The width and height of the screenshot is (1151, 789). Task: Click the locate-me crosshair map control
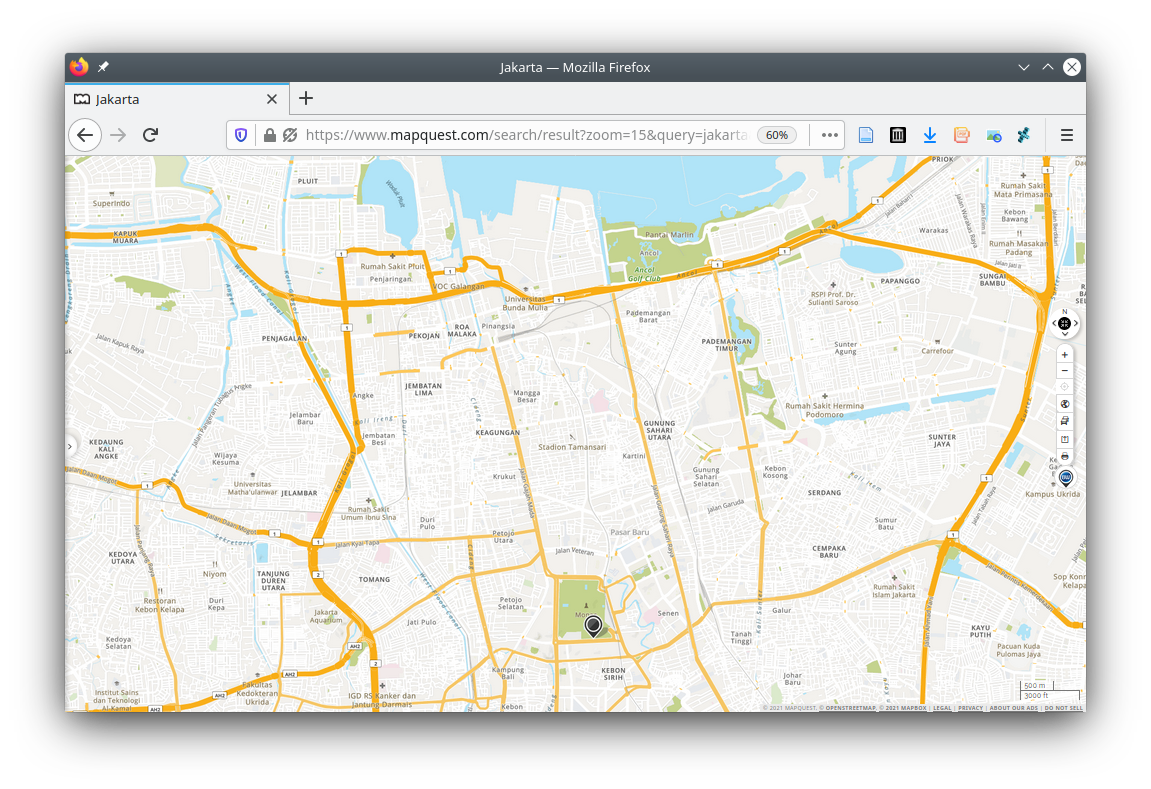point(1064,387)
